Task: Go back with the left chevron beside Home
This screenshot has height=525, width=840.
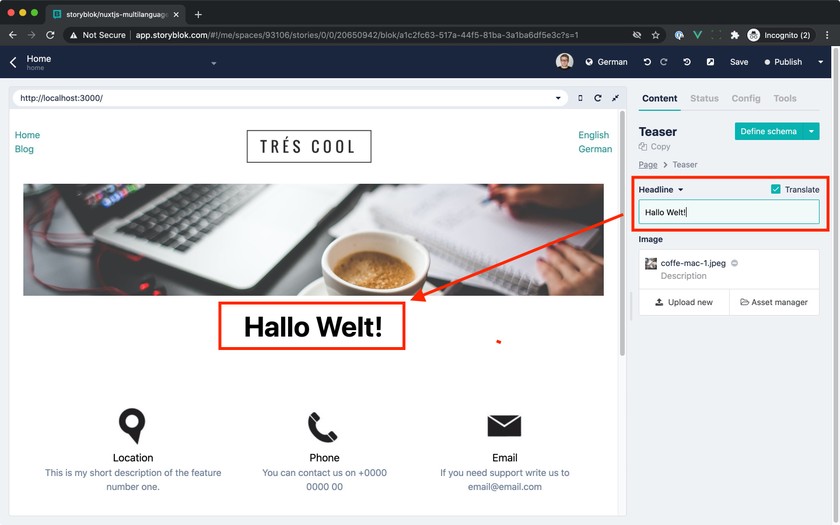Action: coord(13,63)
